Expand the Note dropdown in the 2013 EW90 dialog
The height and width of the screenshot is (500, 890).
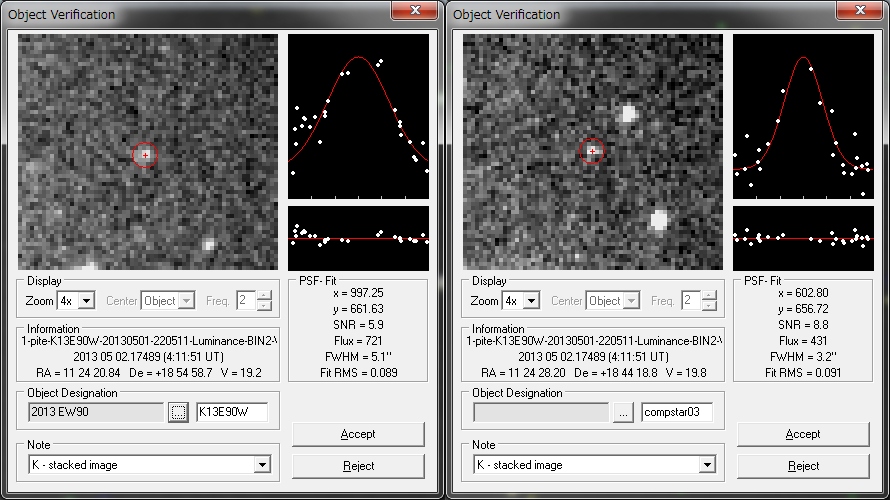(262, 465)
